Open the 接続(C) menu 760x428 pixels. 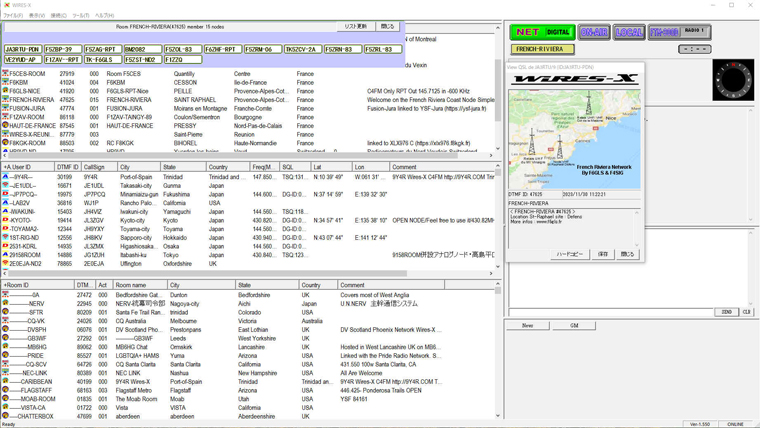coord(59,16)
